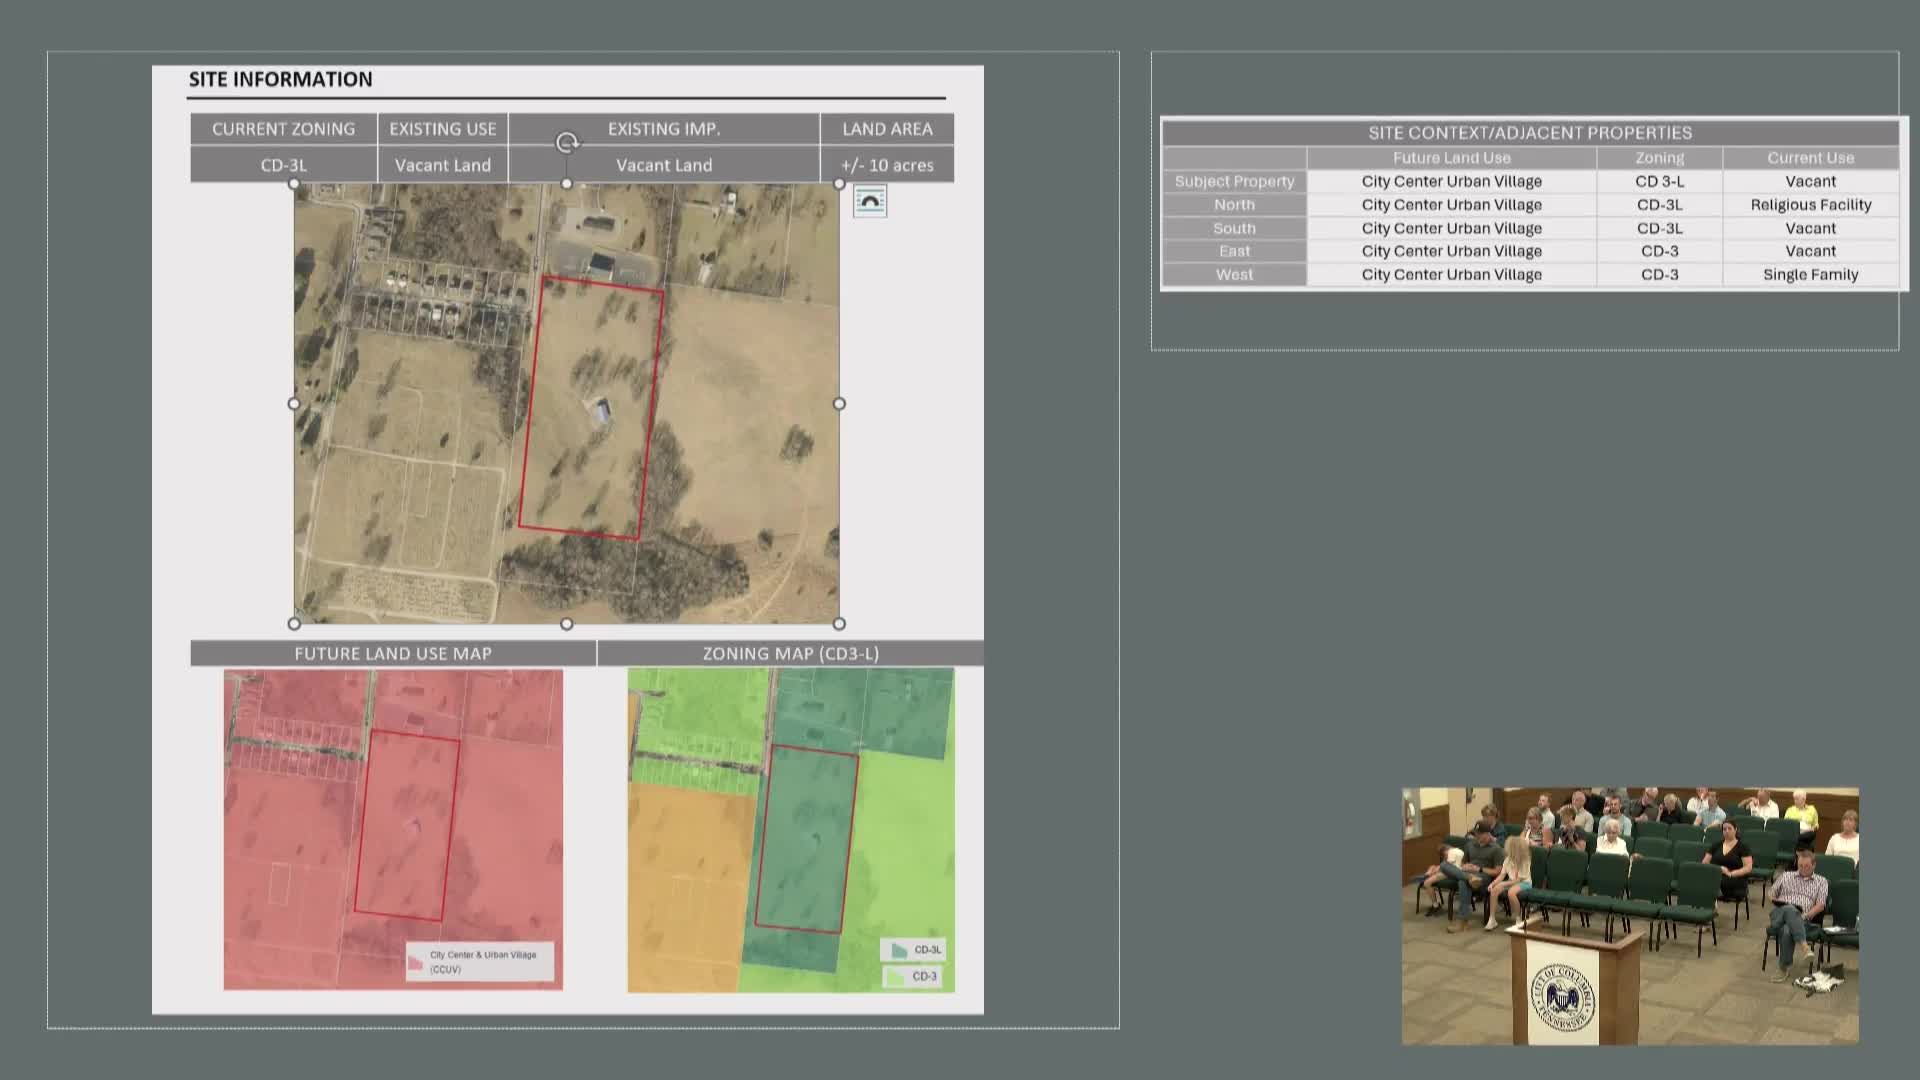Click the bottom-left resize handle of aerial photo
The image size is (1920, 1080).
click(x=294, y=623)
